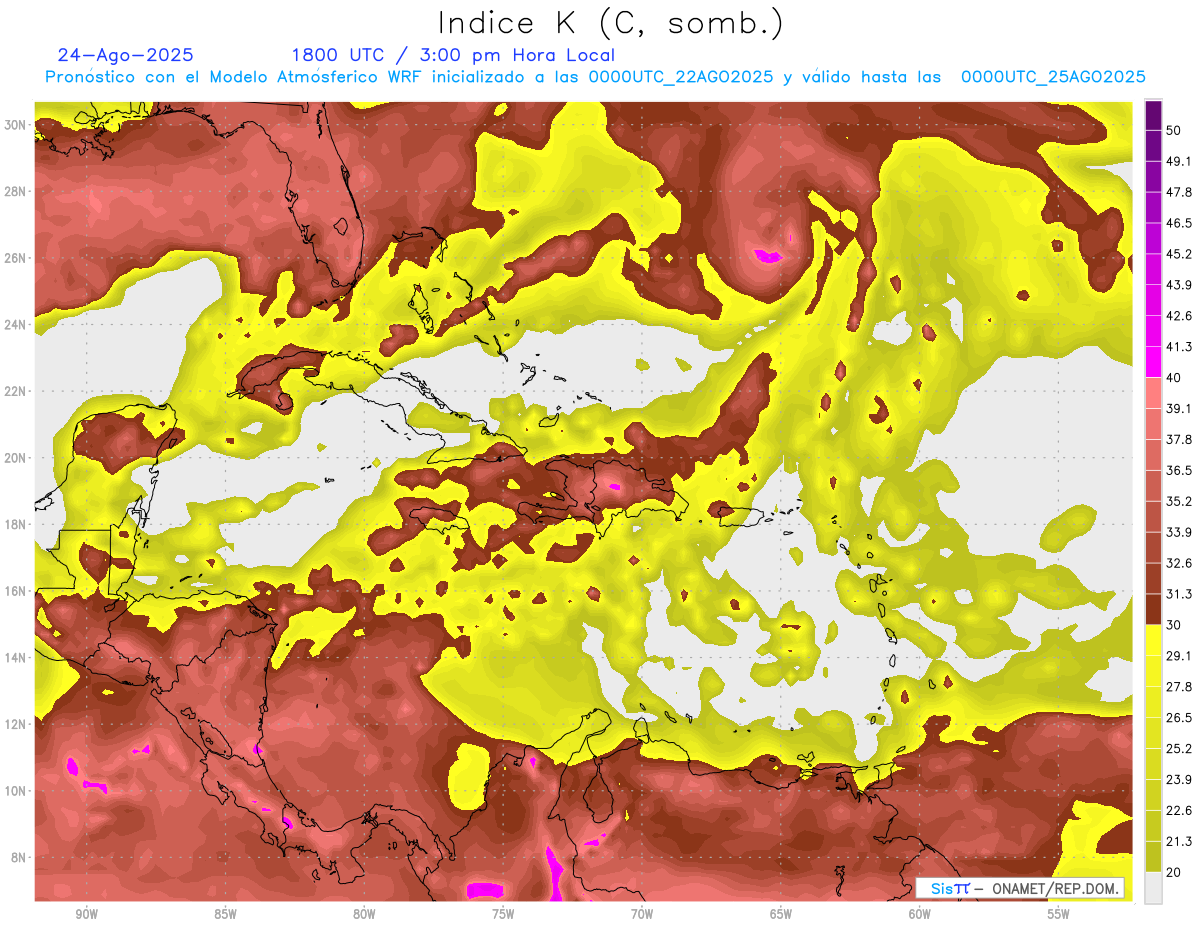
Task: Click the '23.9' colorbar value
Action: point(1179,779)
